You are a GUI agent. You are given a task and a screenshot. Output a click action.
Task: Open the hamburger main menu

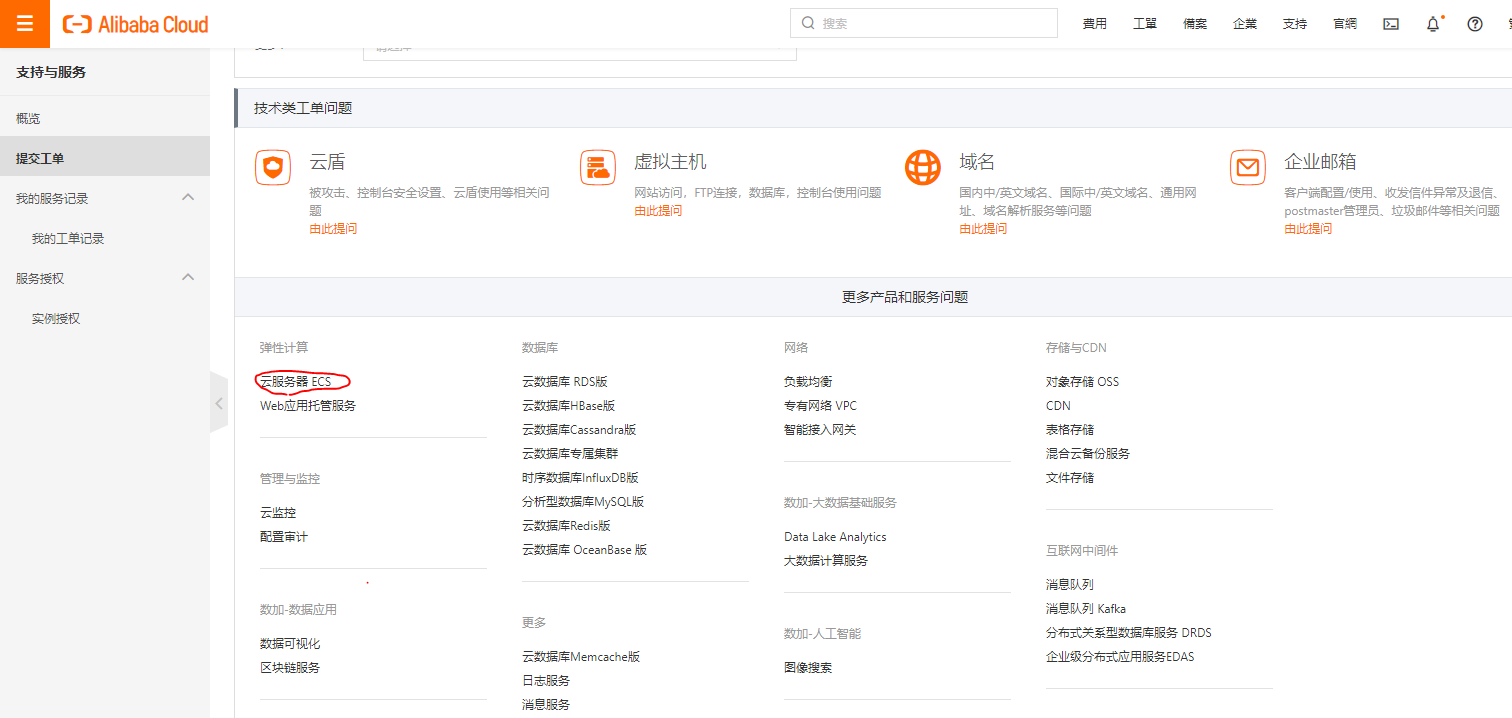[x=25, y=24]
